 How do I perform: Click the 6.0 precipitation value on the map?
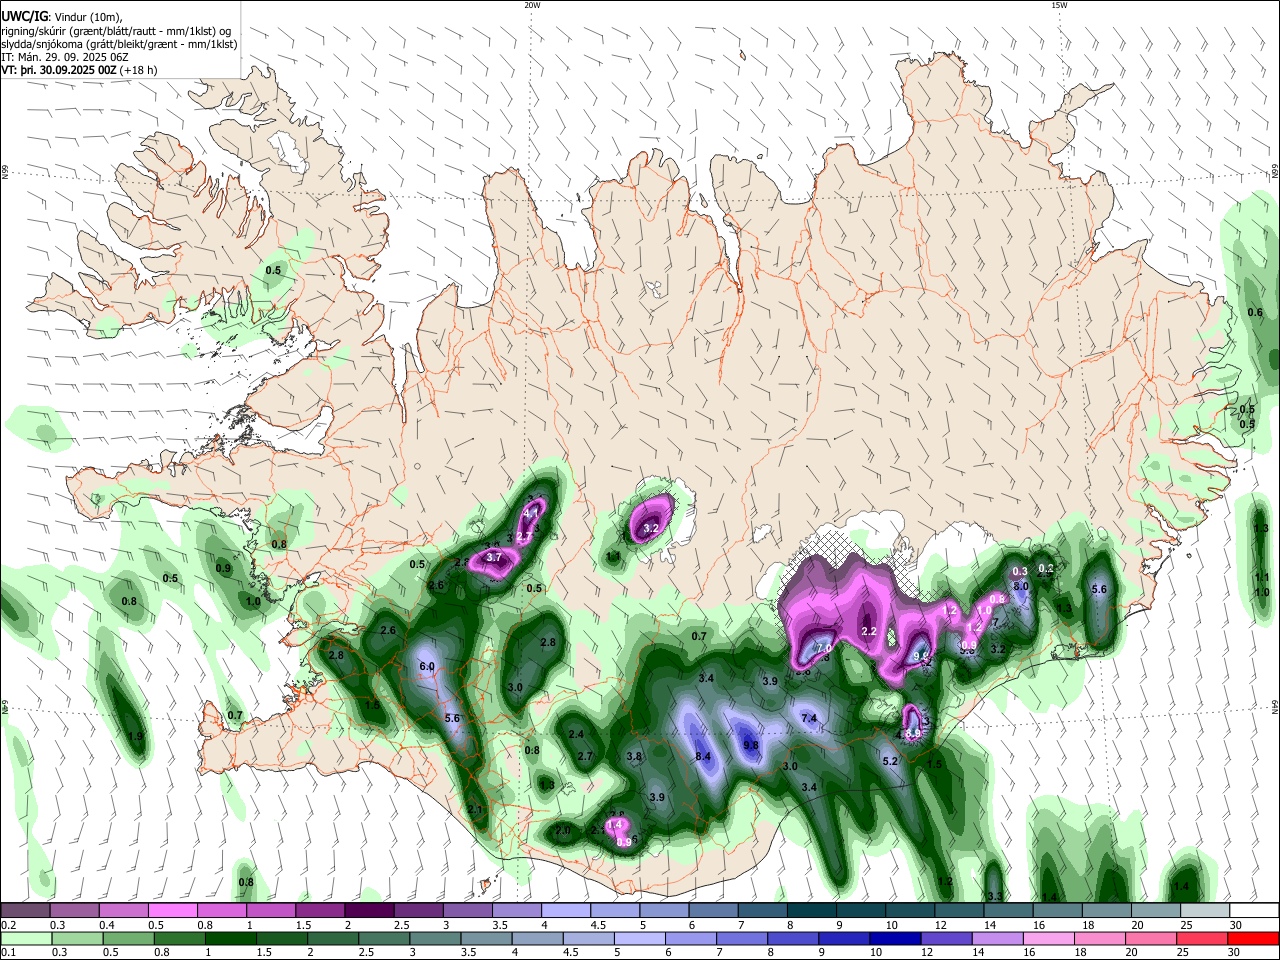(x=426, y=666)
